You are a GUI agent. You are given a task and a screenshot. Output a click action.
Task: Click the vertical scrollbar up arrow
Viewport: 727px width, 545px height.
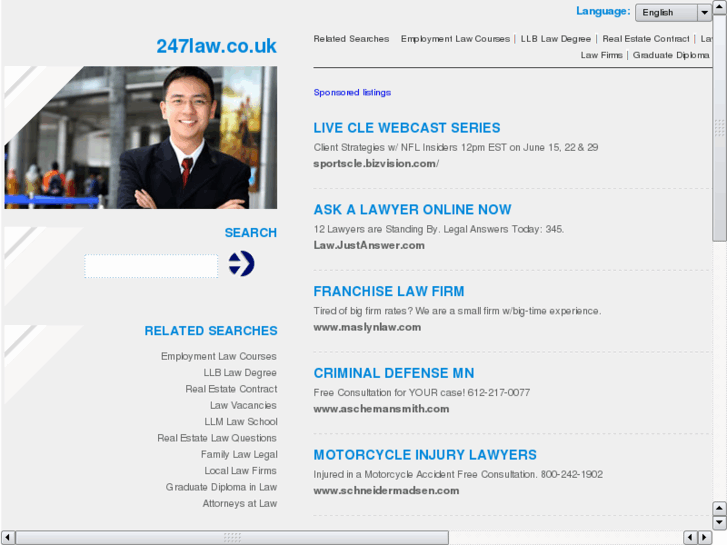(x=719, y=7)
